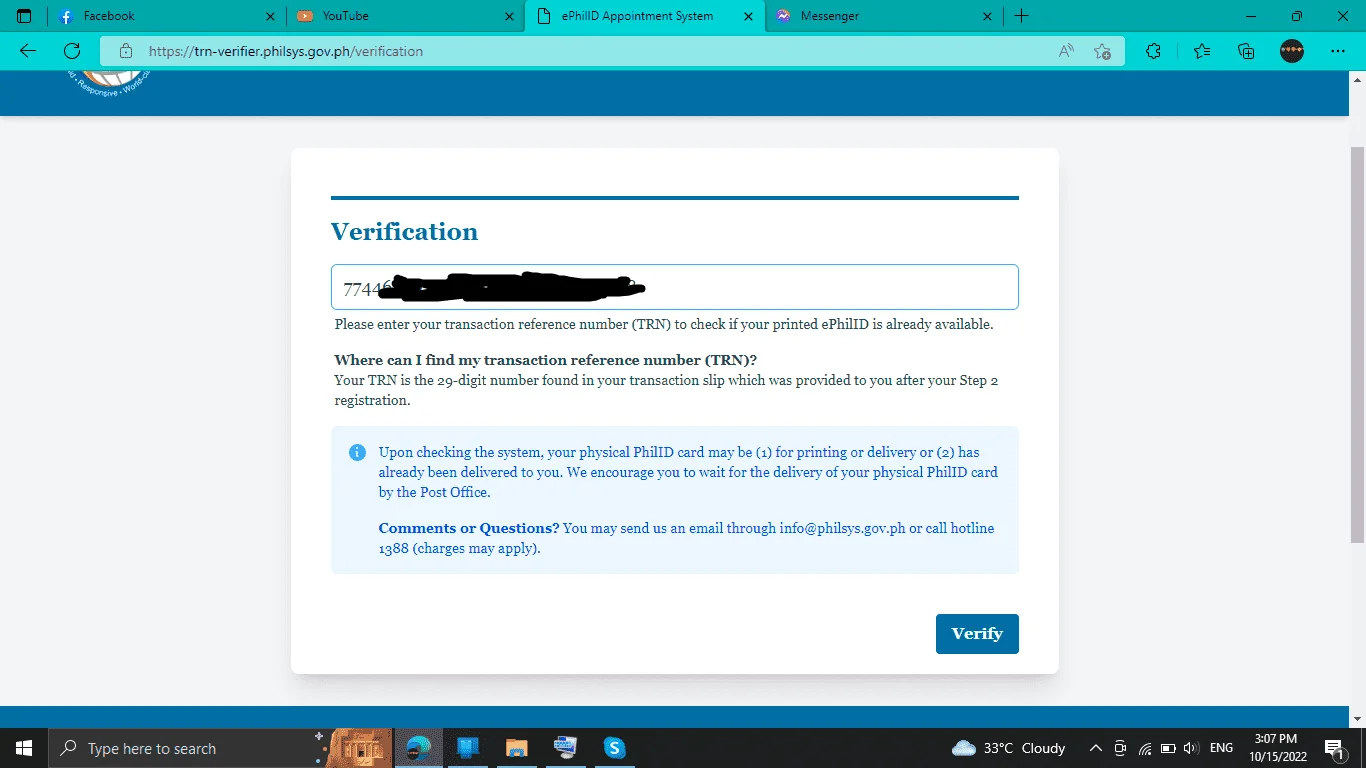This screenshot has width=1366, height=768.
Task: Open tab actions menu
Action: tap(24, 16)
